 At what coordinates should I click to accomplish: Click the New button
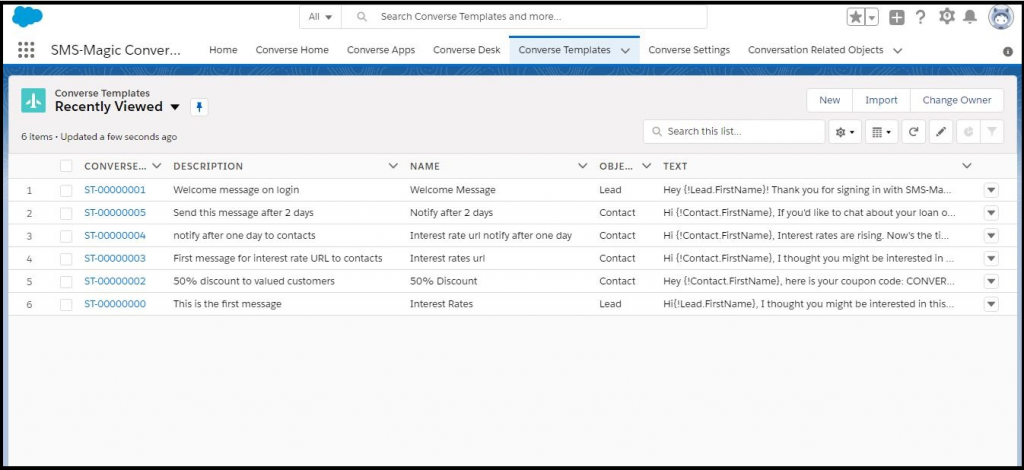[829, 101]
